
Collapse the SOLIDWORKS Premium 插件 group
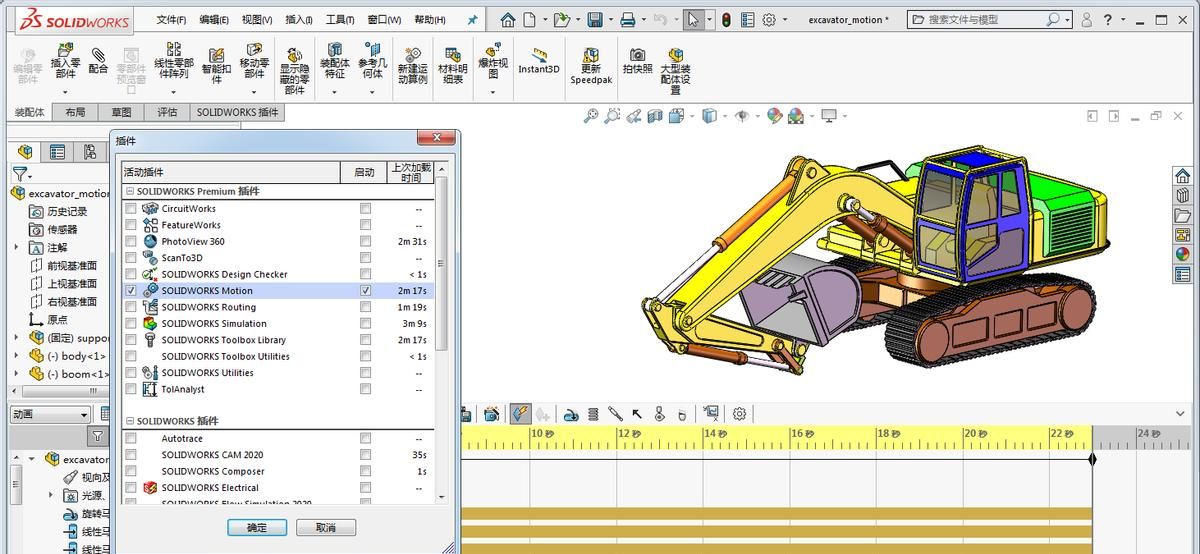(130, 191)
